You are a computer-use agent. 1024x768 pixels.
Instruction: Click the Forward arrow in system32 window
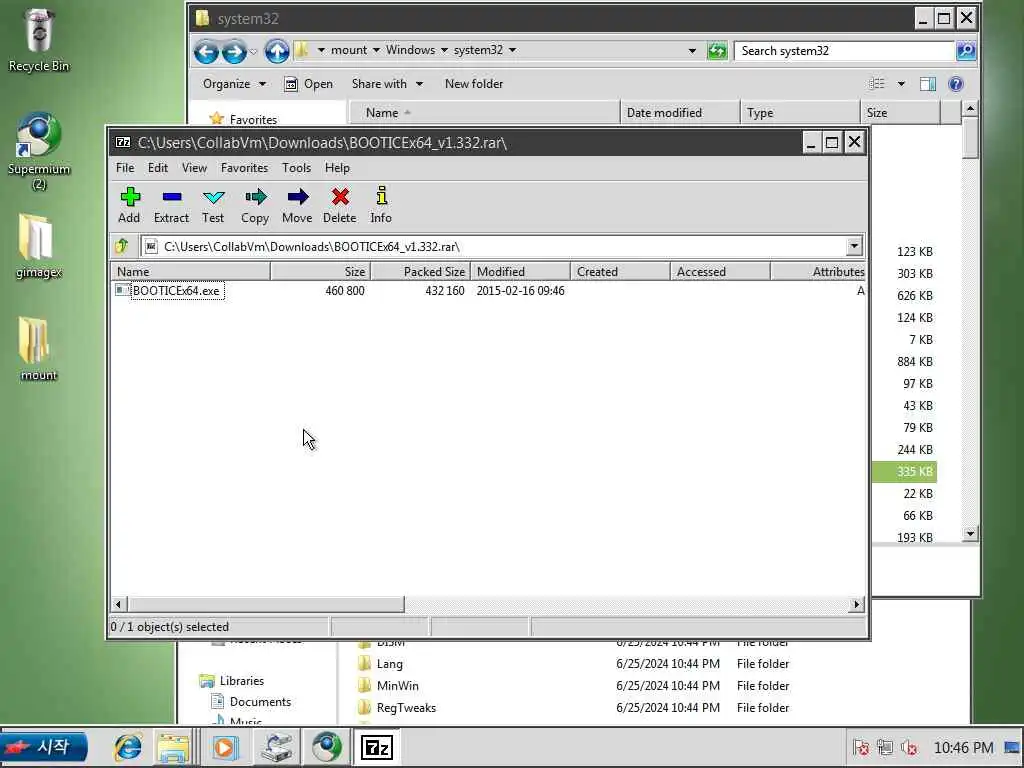click(234, 51)
